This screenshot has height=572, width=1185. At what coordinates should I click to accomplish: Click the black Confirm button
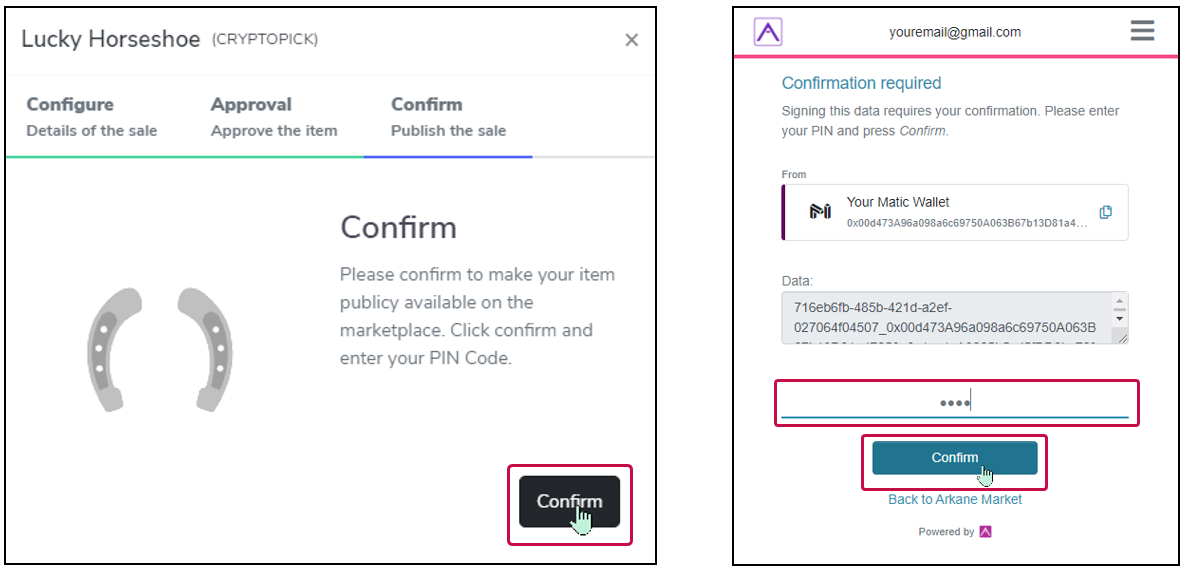(x=569, y=502)
